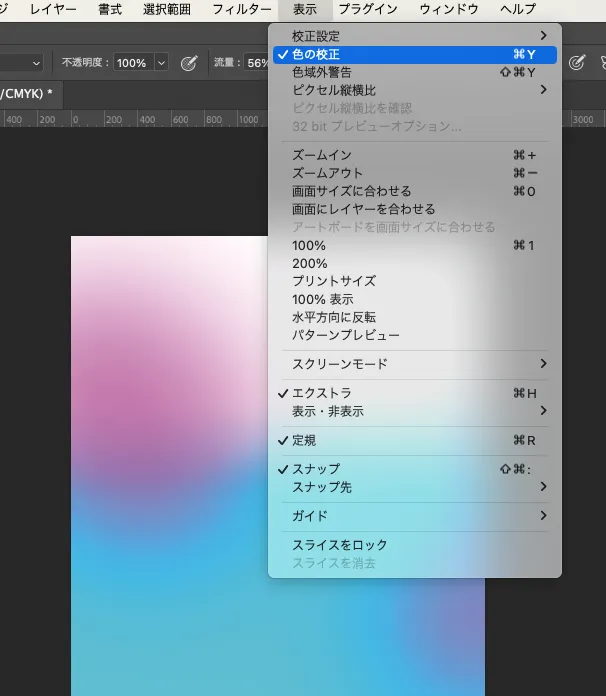Click the 流量 56% value field

[256, 63]
